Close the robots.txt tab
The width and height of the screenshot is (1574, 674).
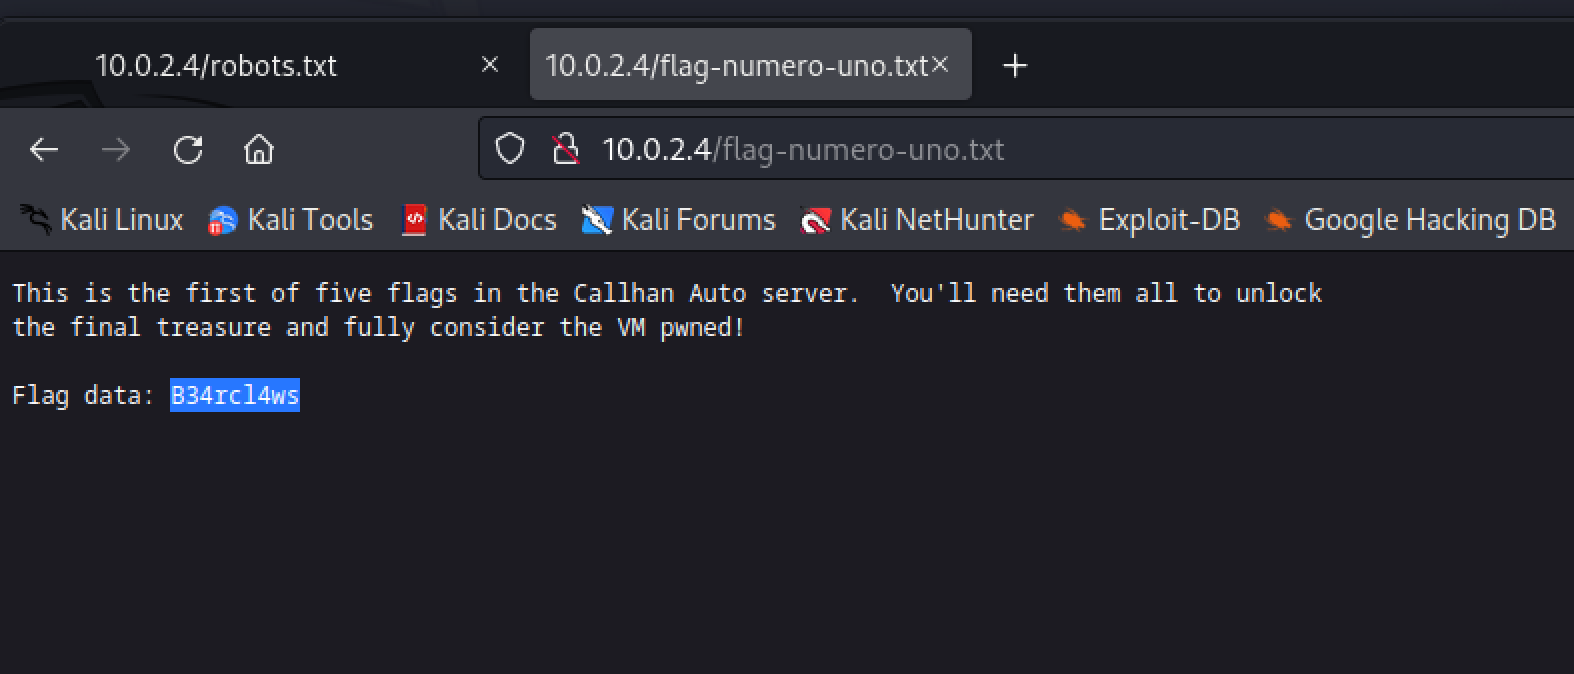490,65
